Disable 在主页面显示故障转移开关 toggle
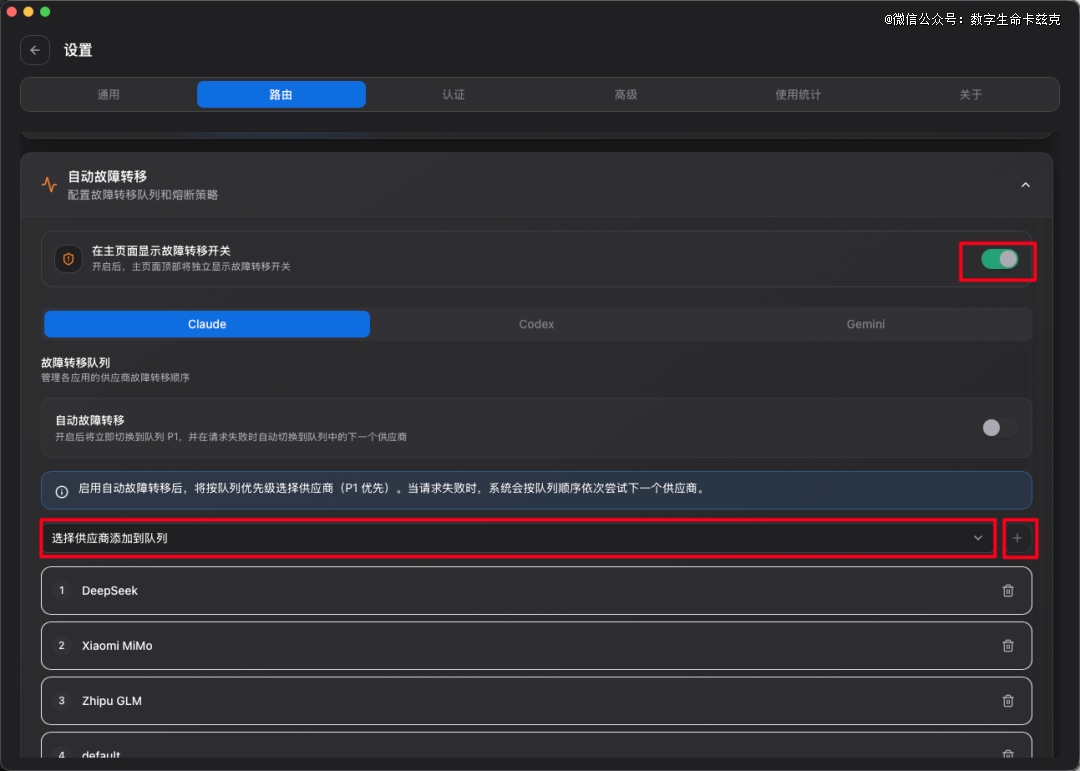This screenshot has width=1080, height=771. click(x=998, y=259)
